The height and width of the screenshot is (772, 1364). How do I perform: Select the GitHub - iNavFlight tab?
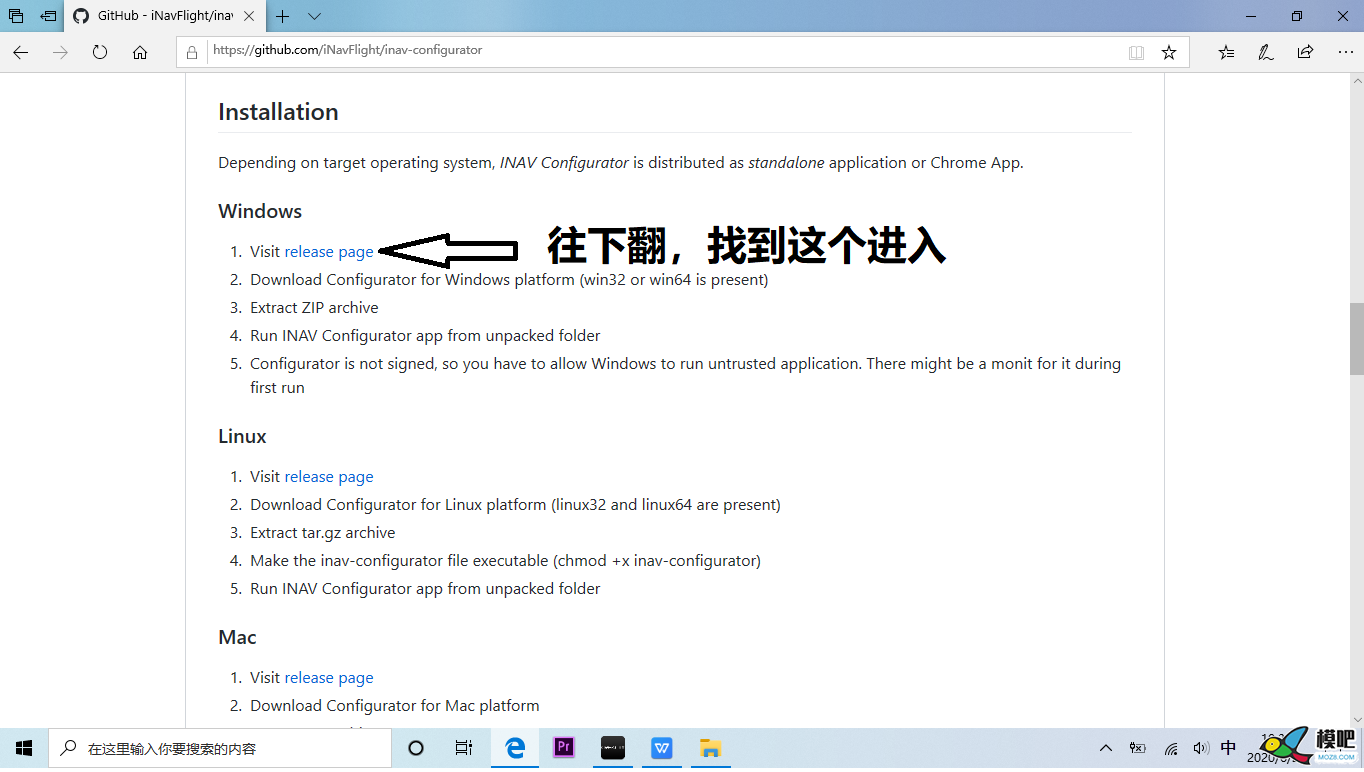[x=165, y=16]
